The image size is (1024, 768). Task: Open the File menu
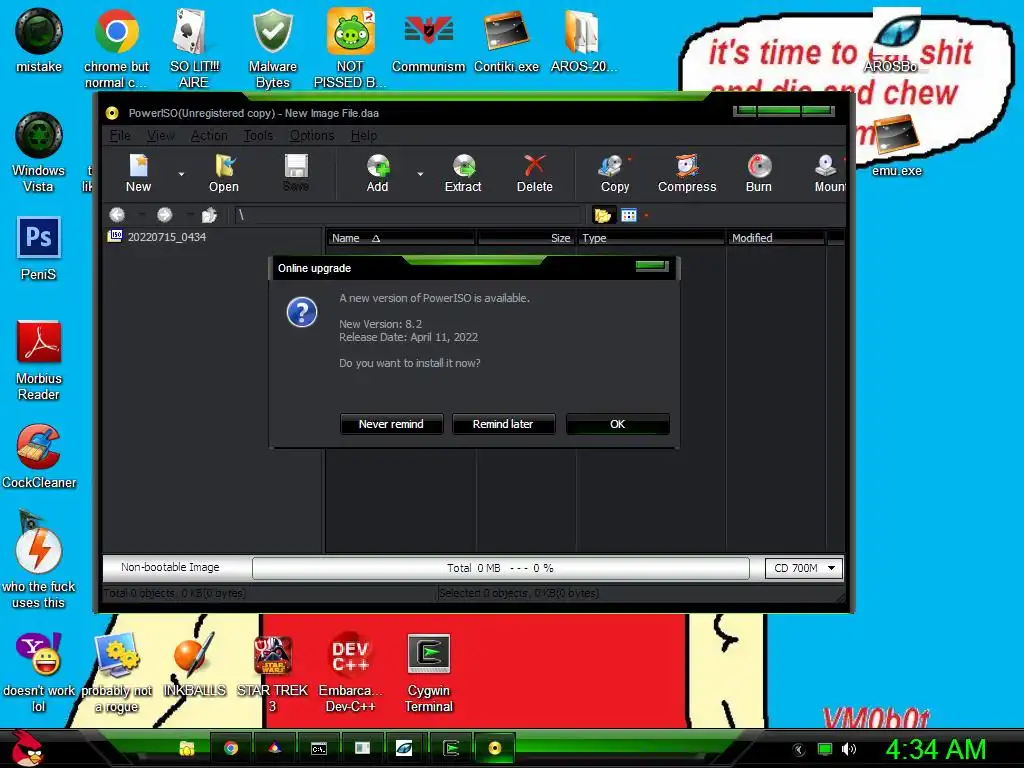click(x=120, y=135)
